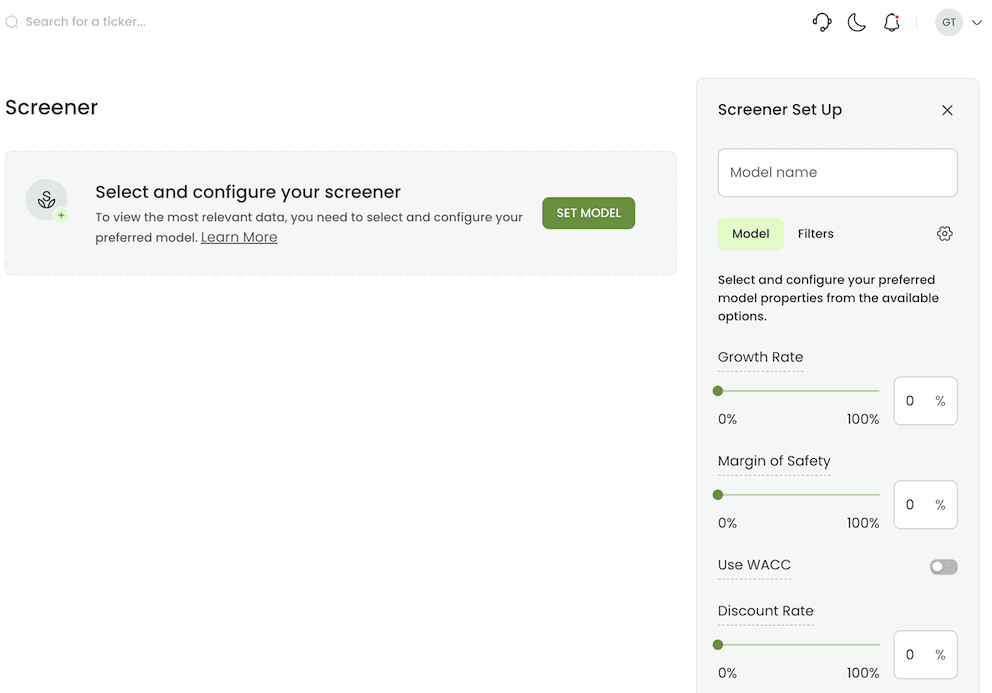Expand the profile account dropdown chevron
Screen dimensions: 992x693
pyautogui.click(x=976, y=22)
